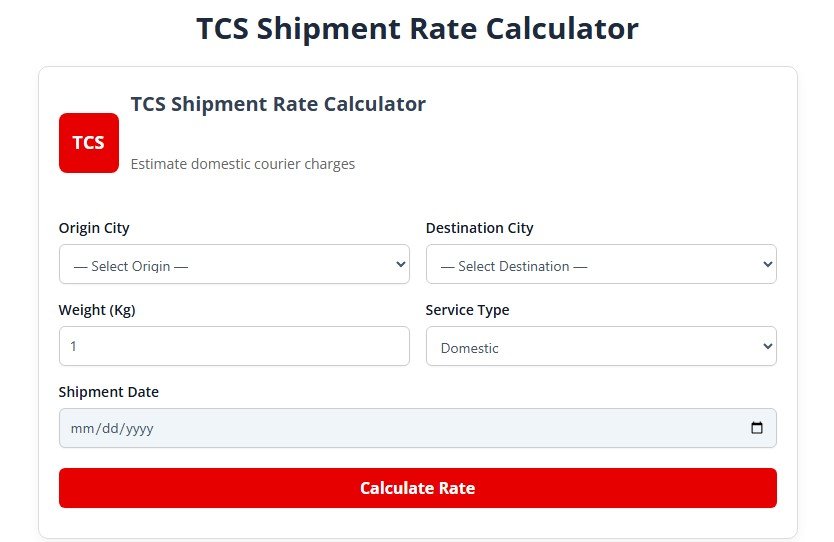Click the card heading beside the TCS logo
The image size is (834, 542).
point(278,104)
